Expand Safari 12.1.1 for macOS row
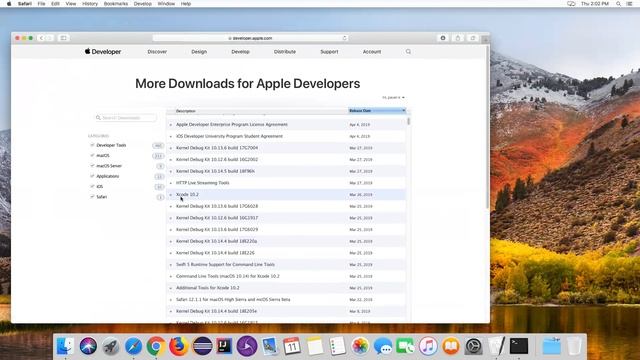640x360 pixels. tap(171, 300)
